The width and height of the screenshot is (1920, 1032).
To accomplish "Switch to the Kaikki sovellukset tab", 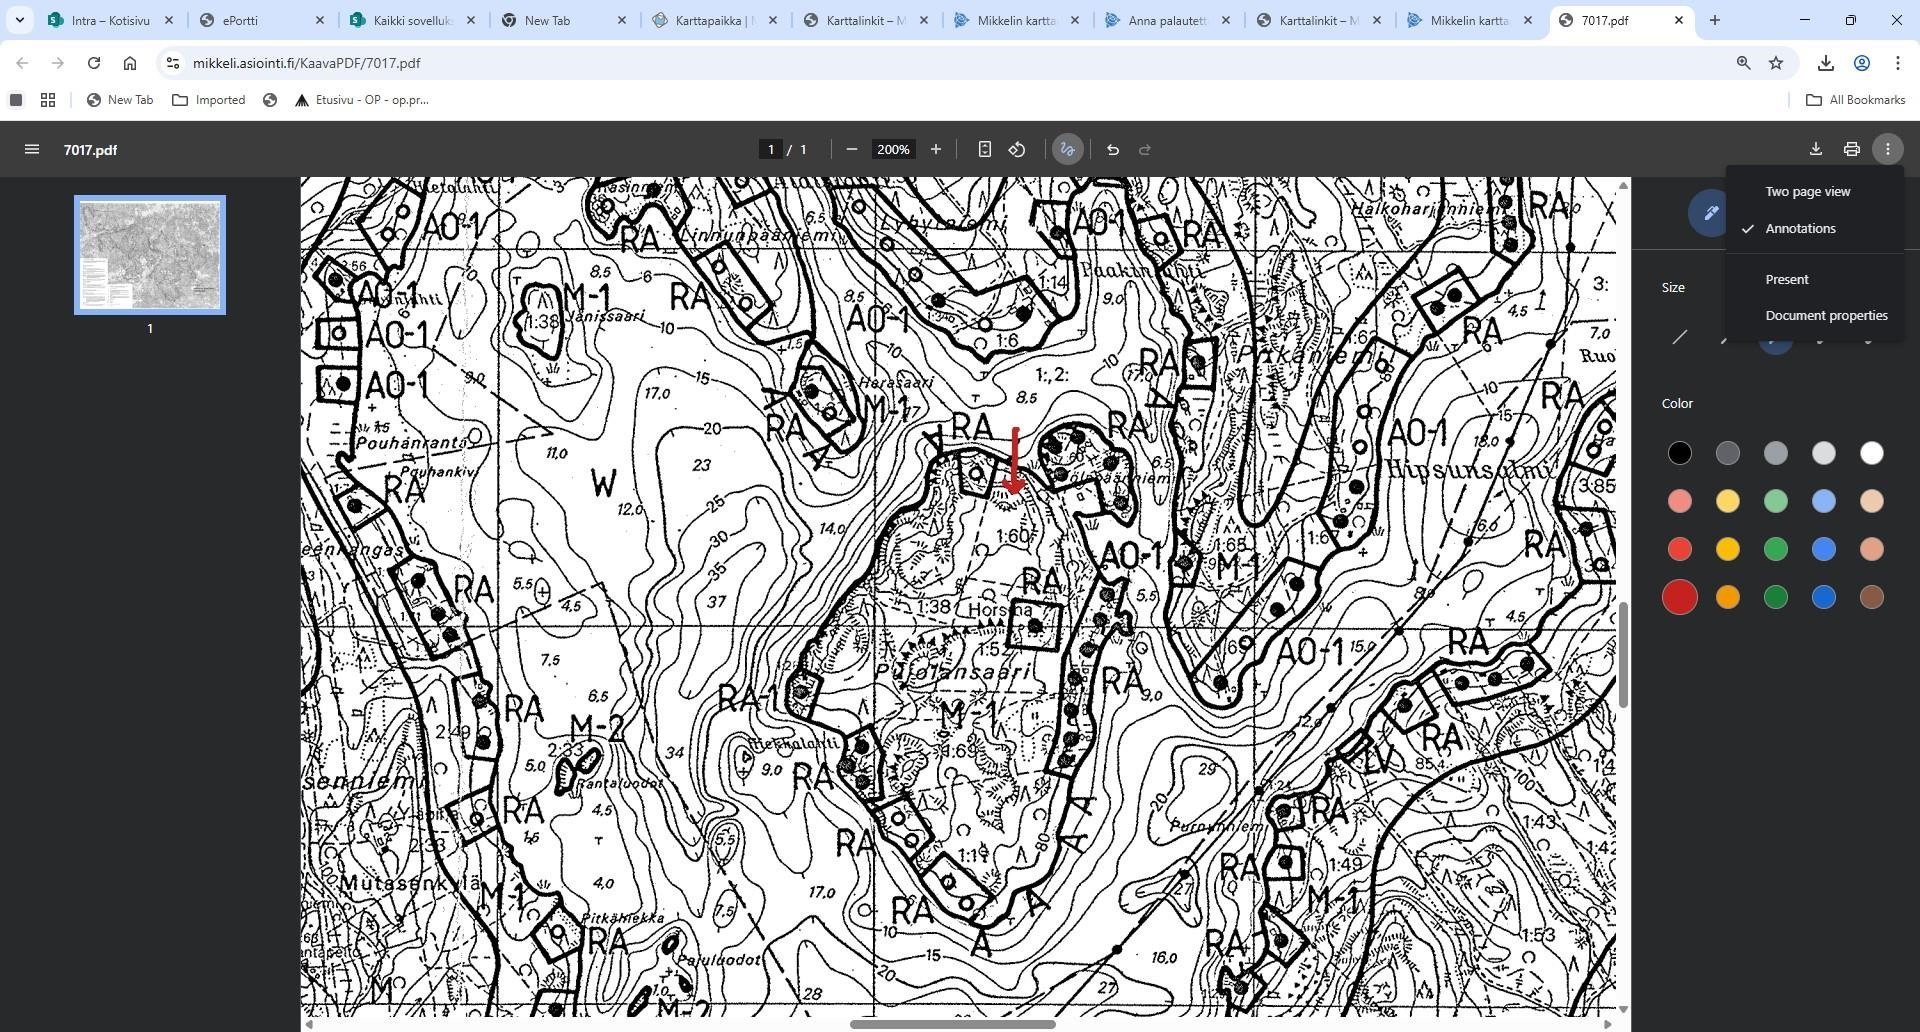I will click(x=412, y=20).
